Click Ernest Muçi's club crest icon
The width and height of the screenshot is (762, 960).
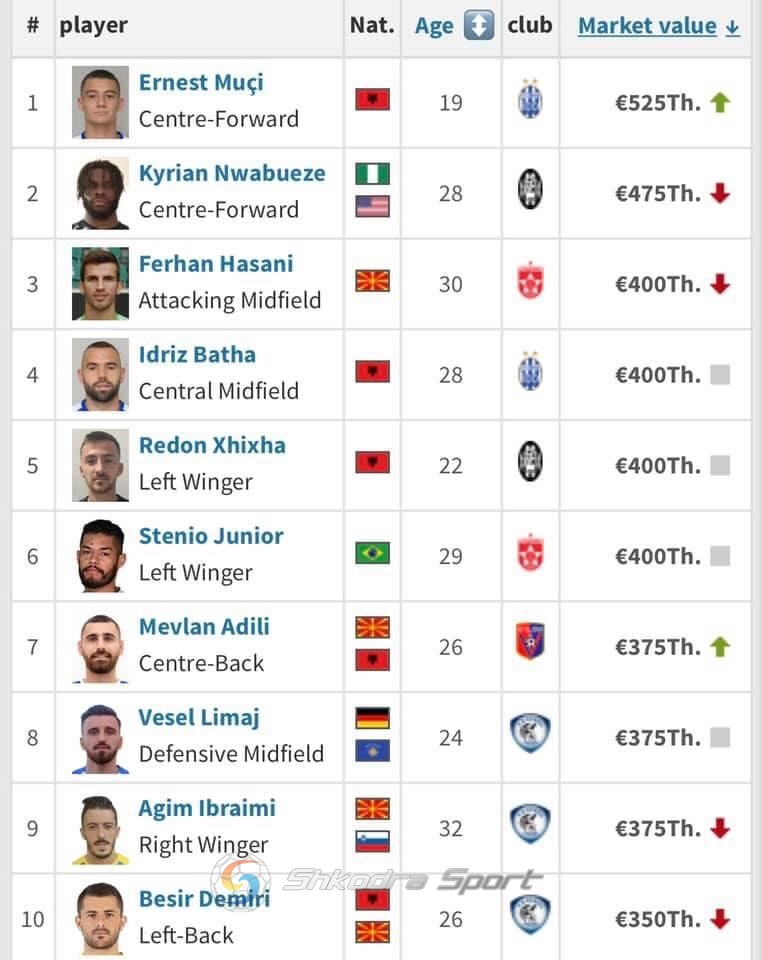click(530, 99)
